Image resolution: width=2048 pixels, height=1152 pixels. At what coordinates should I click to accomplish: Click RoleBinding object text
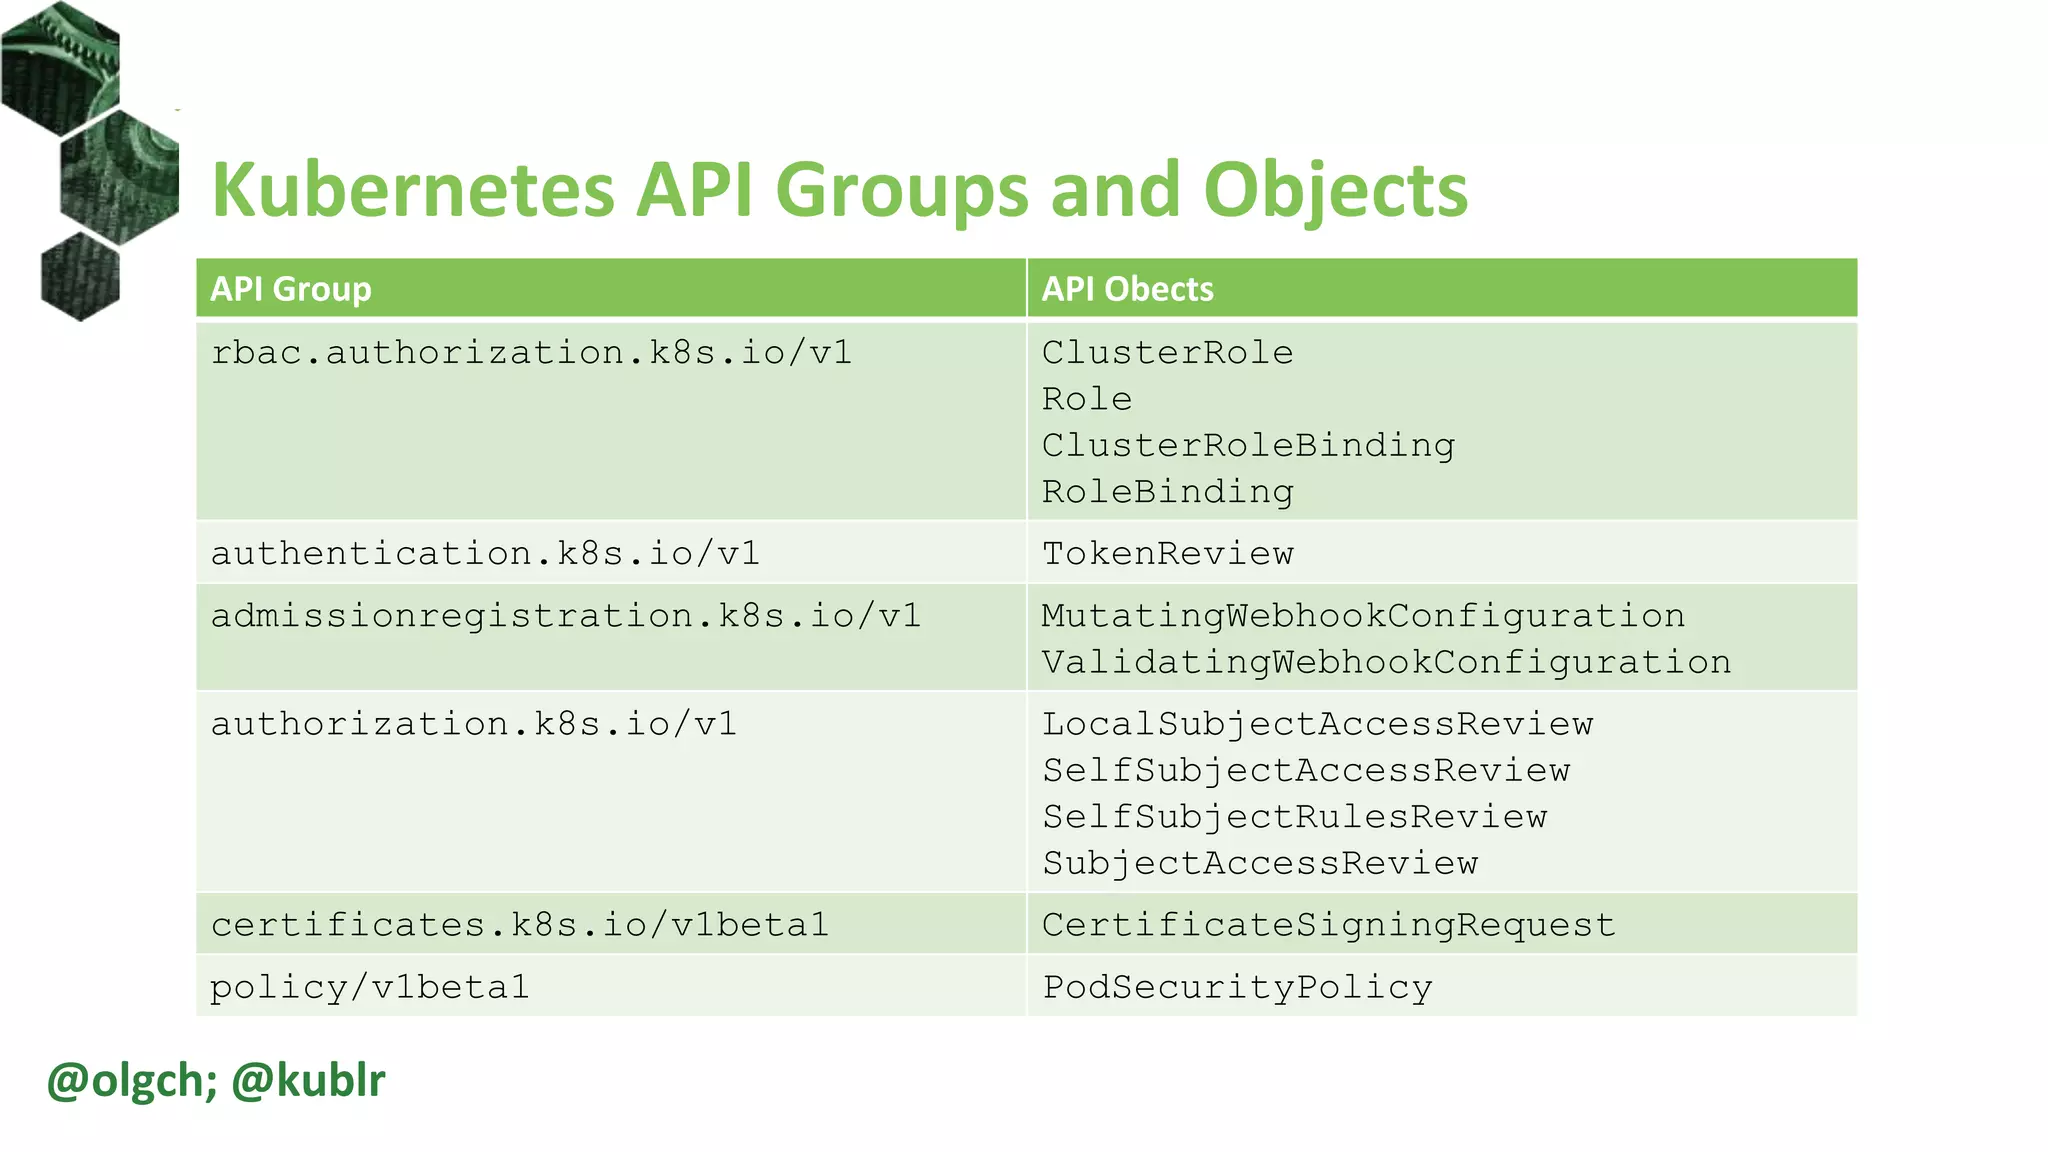coord(1167,492)
